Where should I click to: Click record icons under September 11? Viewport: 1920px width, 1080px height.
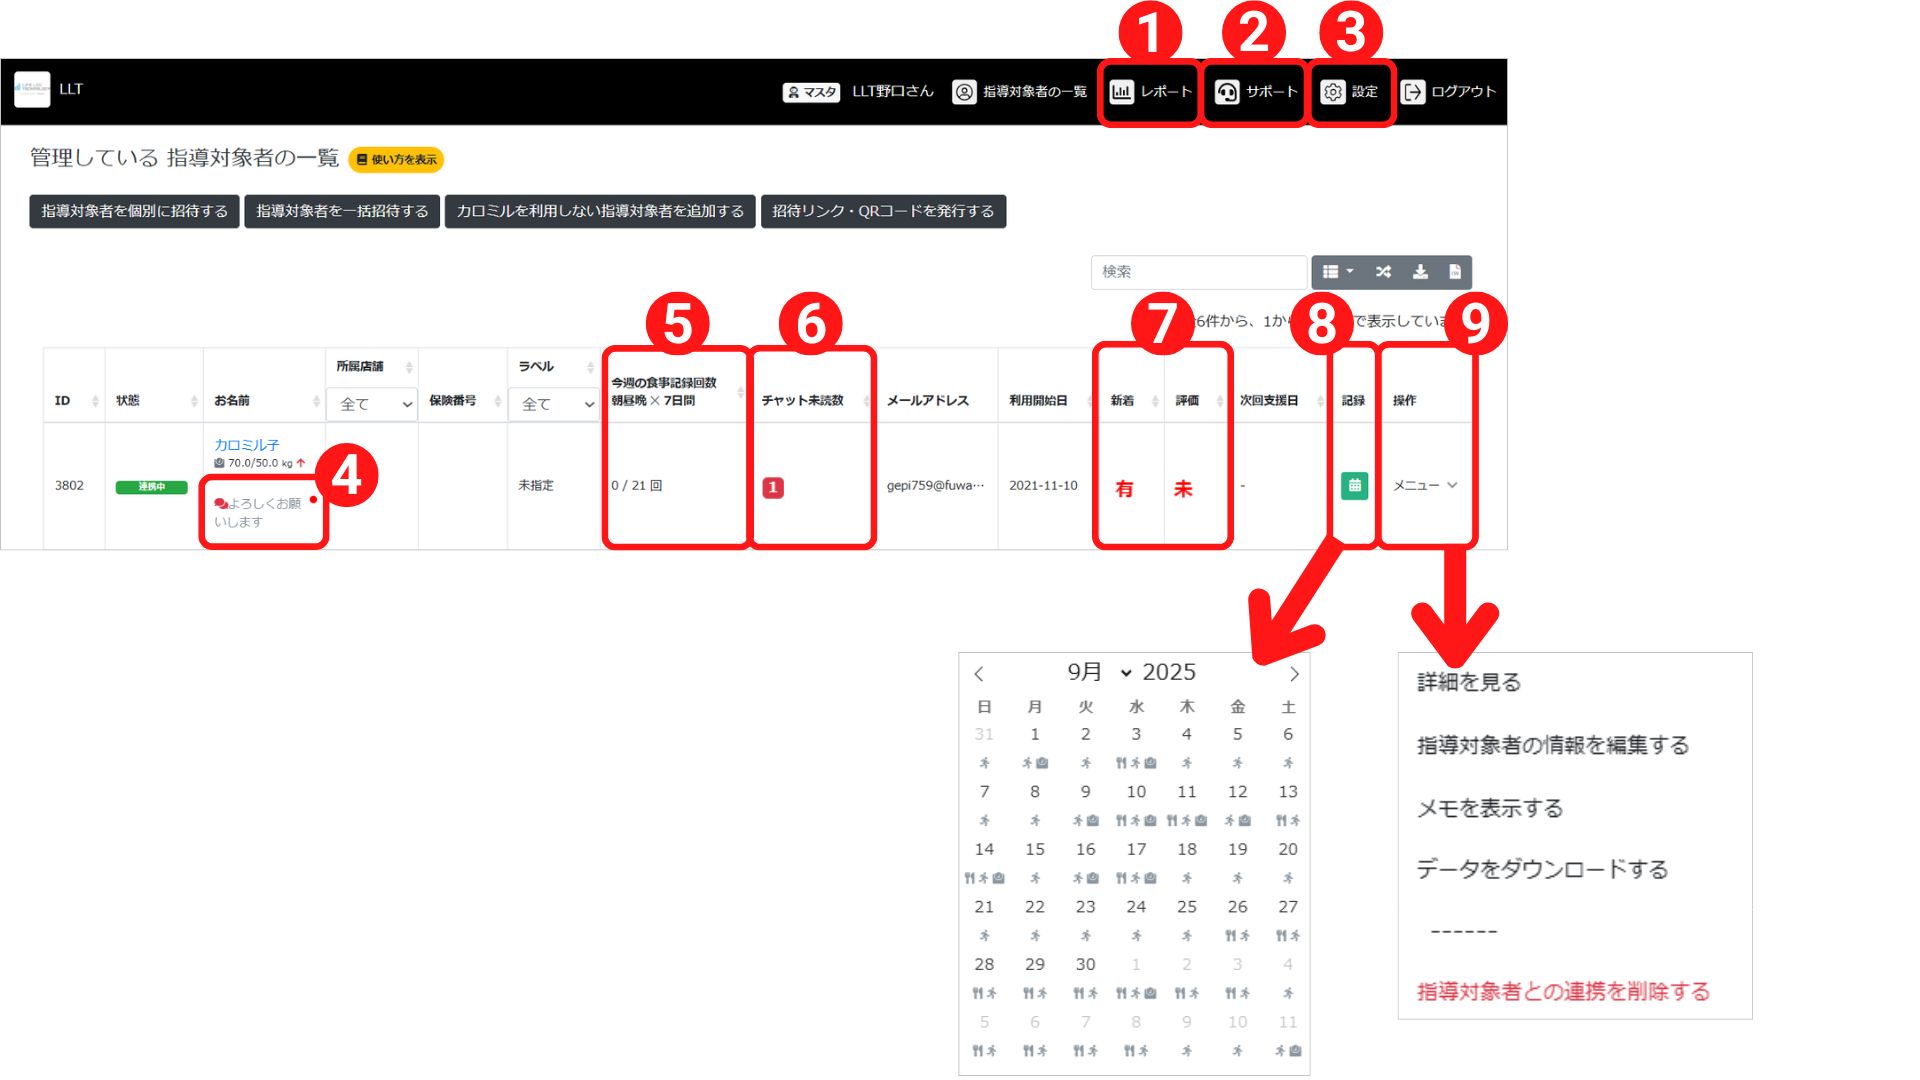click(x=1187, y=821)
